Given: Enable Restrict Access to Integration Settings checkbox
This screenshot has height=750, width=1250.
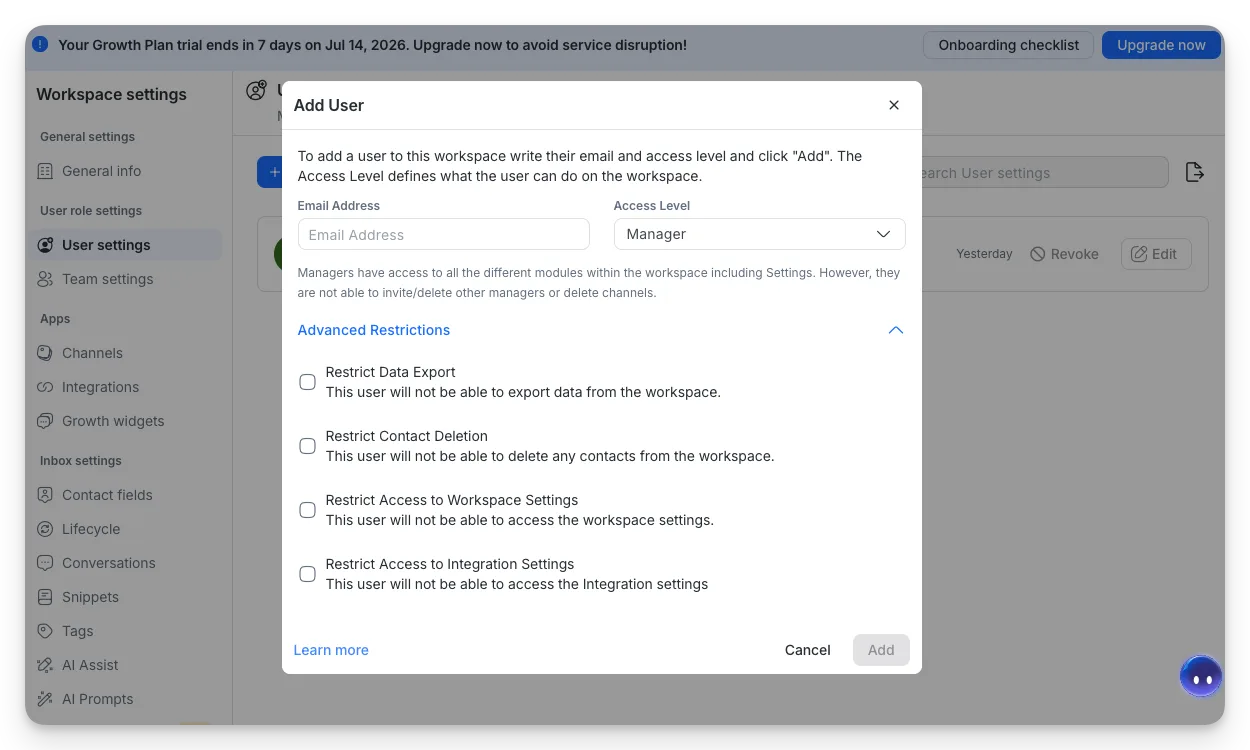Looking at the screenshot, I should pos(308,574).
